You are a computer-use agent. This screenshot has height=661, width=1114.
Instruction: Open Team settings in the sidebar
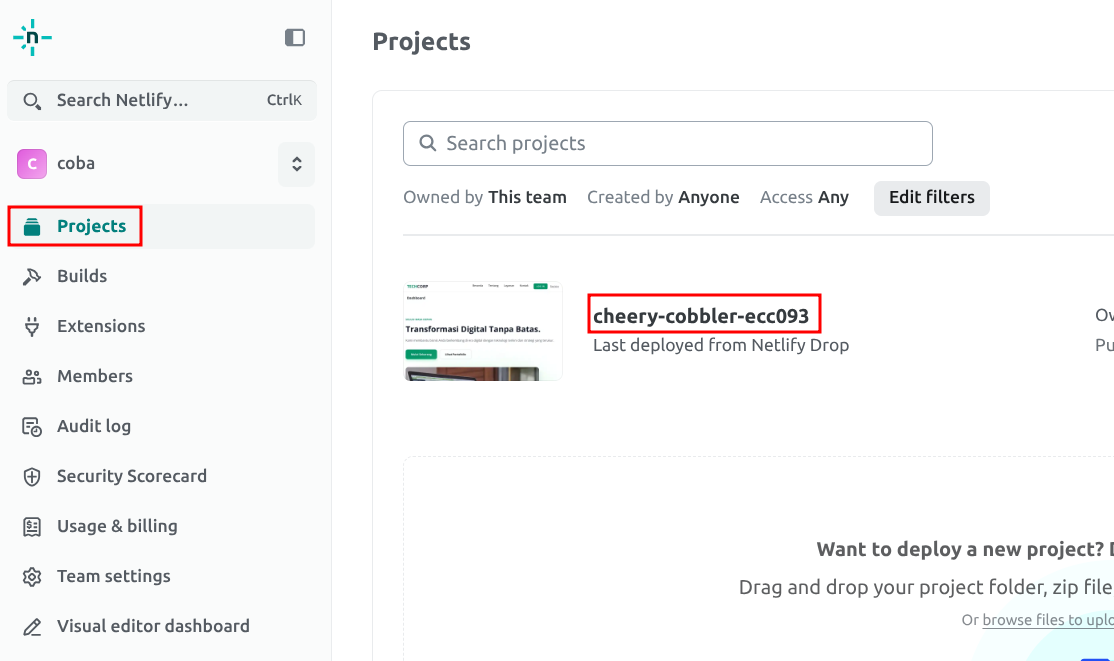(x=162, y=576)
